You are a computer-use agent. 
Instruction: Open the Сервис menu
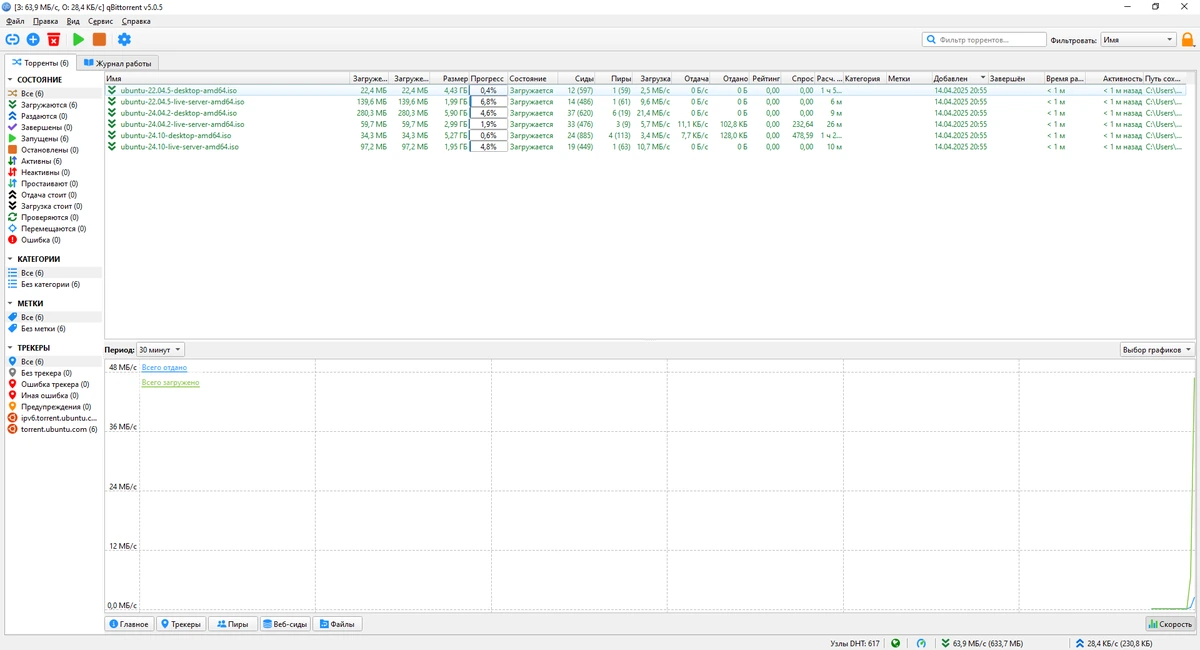(x=100, y=21)
